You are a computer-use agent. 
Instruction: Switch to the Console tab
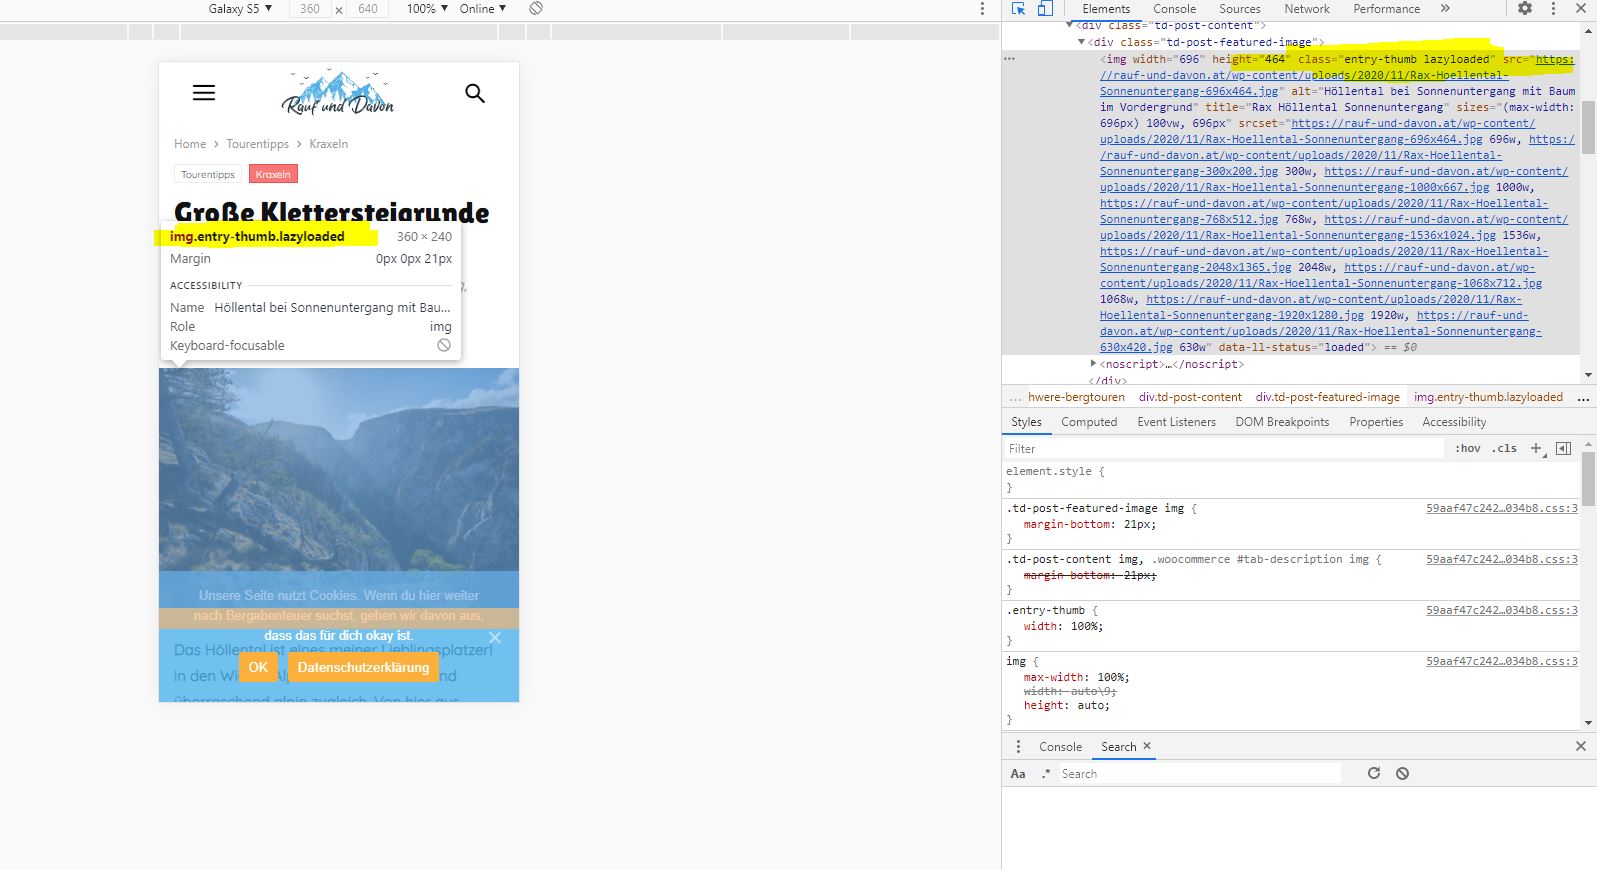[1174, 8]
